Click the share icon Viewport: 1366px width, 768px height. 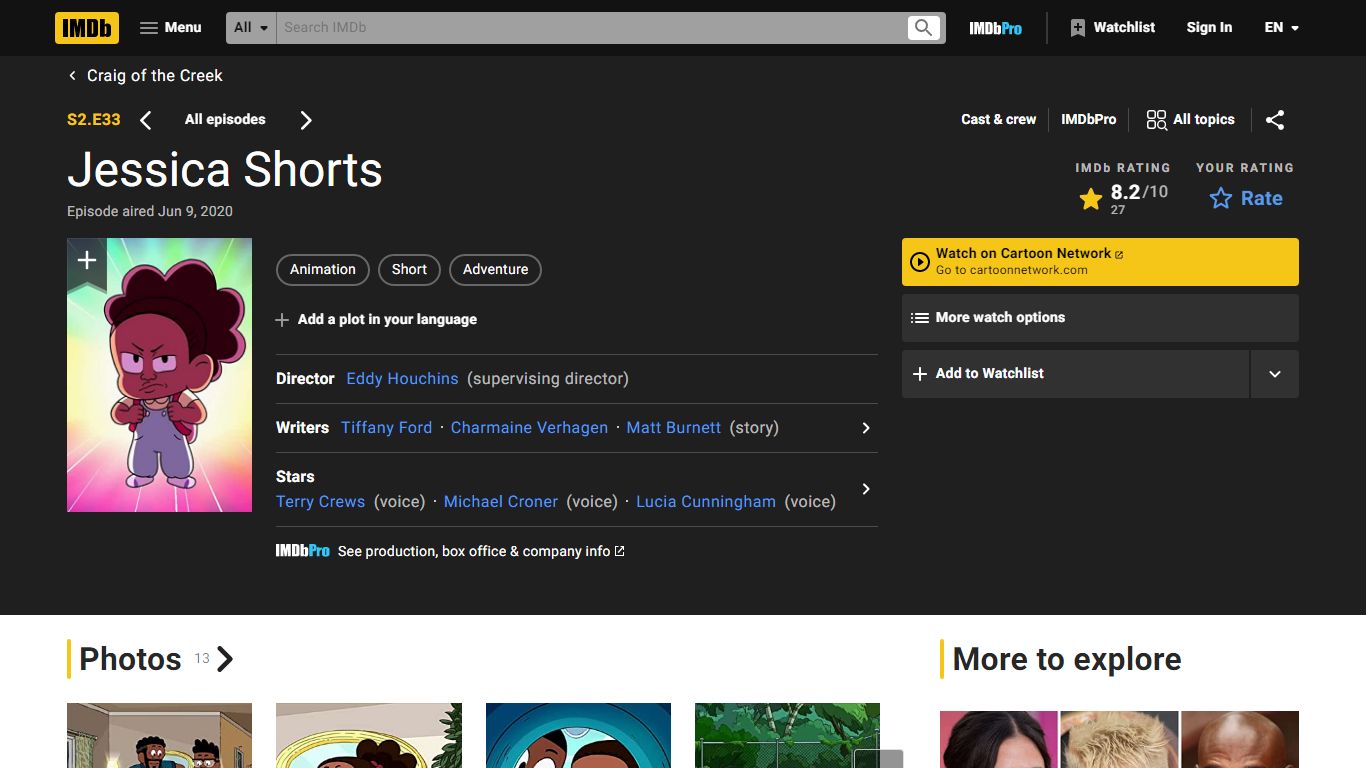click(1275, 120)
